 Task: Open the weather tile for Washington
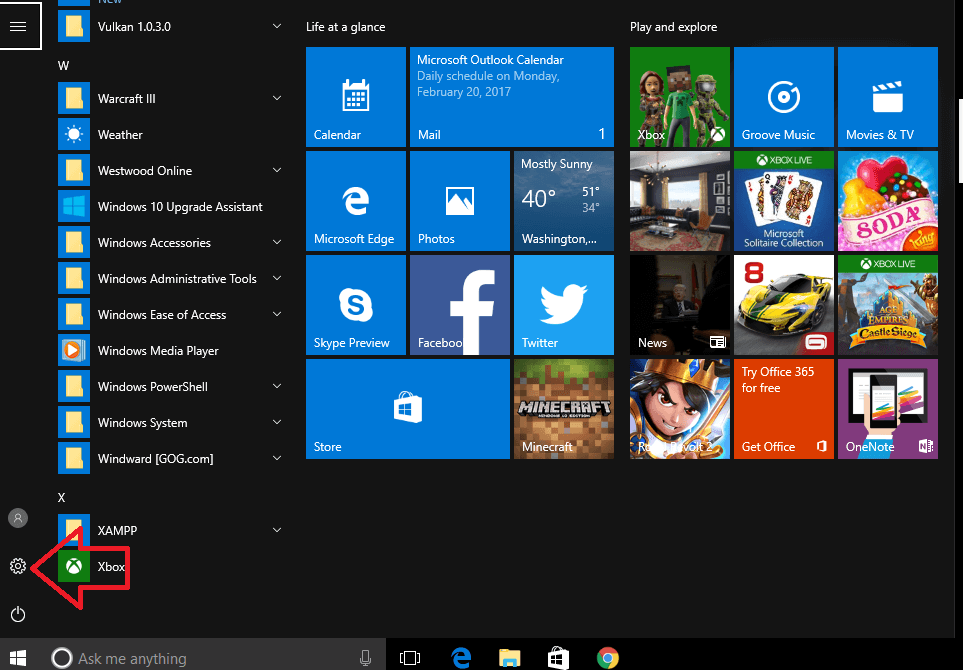pyautogui.click(x=564, y=201)
